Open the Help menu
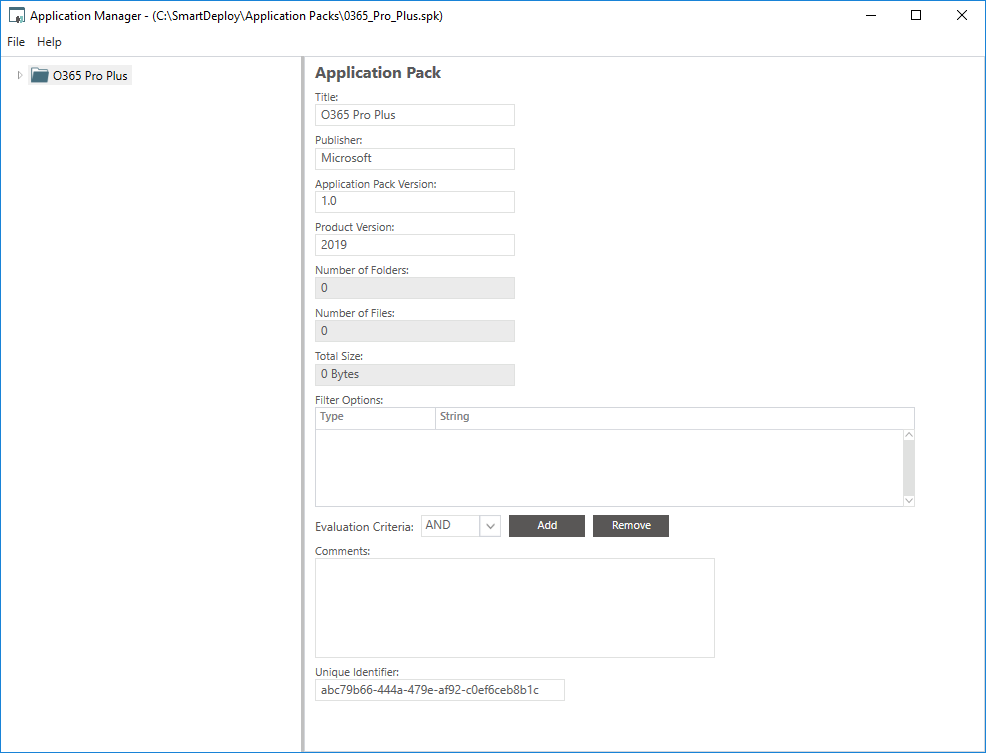 pos(49,42)
